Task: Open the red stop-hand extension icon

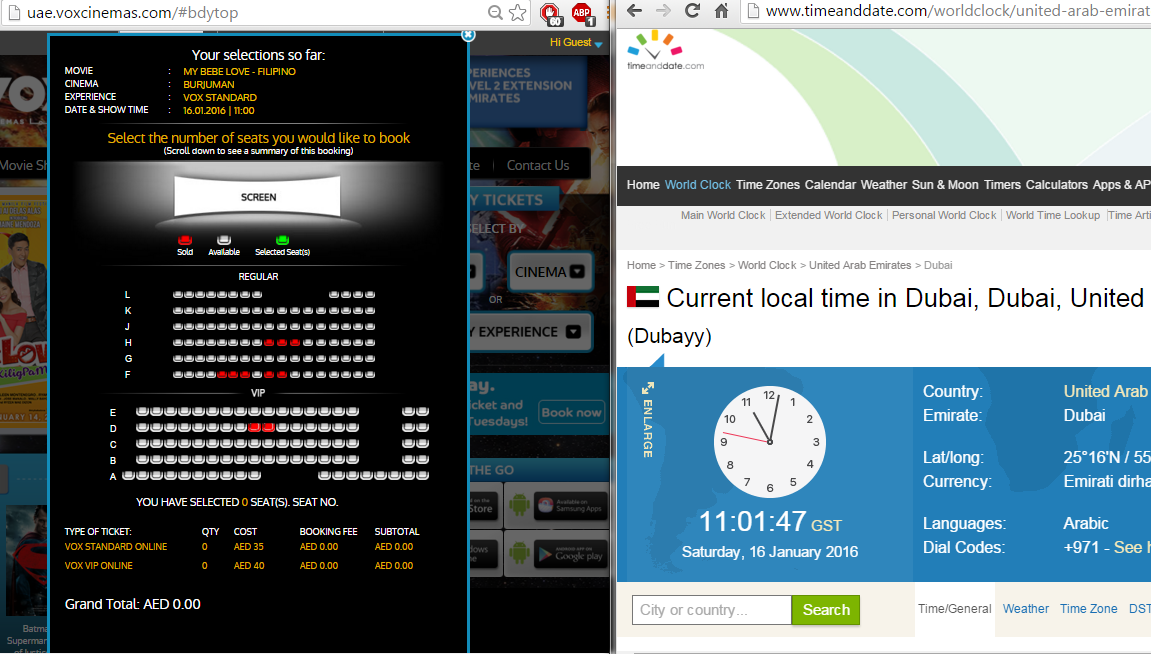Action: [x=551, y=13]
